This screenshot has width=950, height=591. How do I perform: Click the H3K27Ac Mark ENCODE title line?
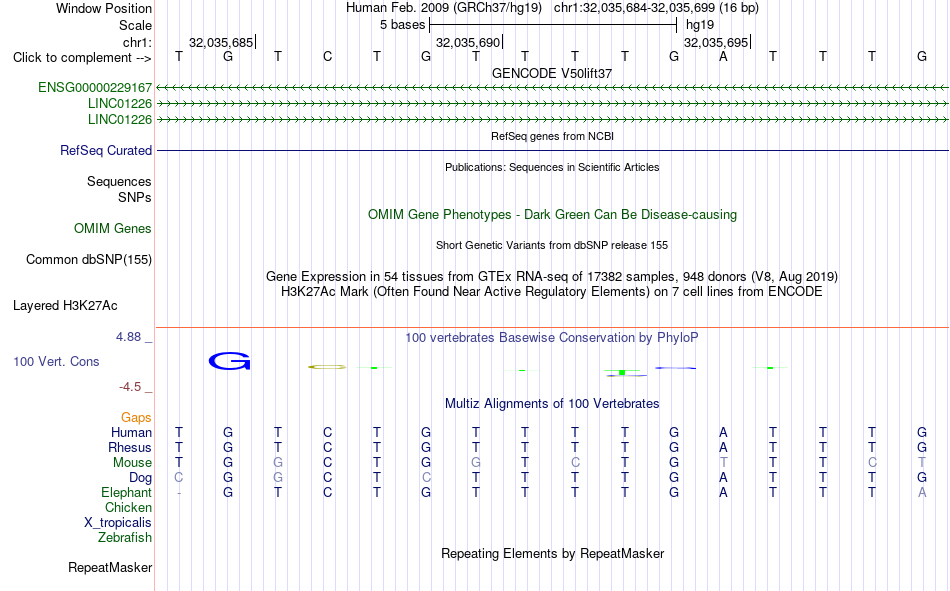552,292
